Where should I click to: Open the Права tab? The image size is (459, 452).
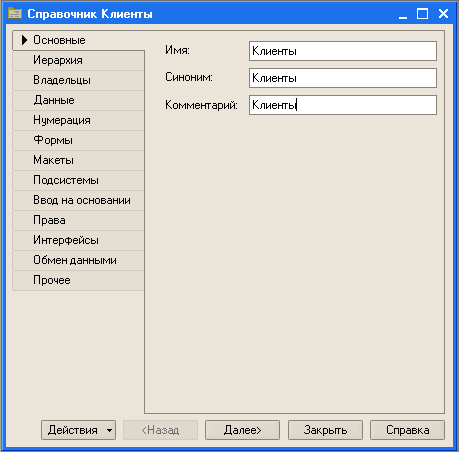tap(79, 220)
